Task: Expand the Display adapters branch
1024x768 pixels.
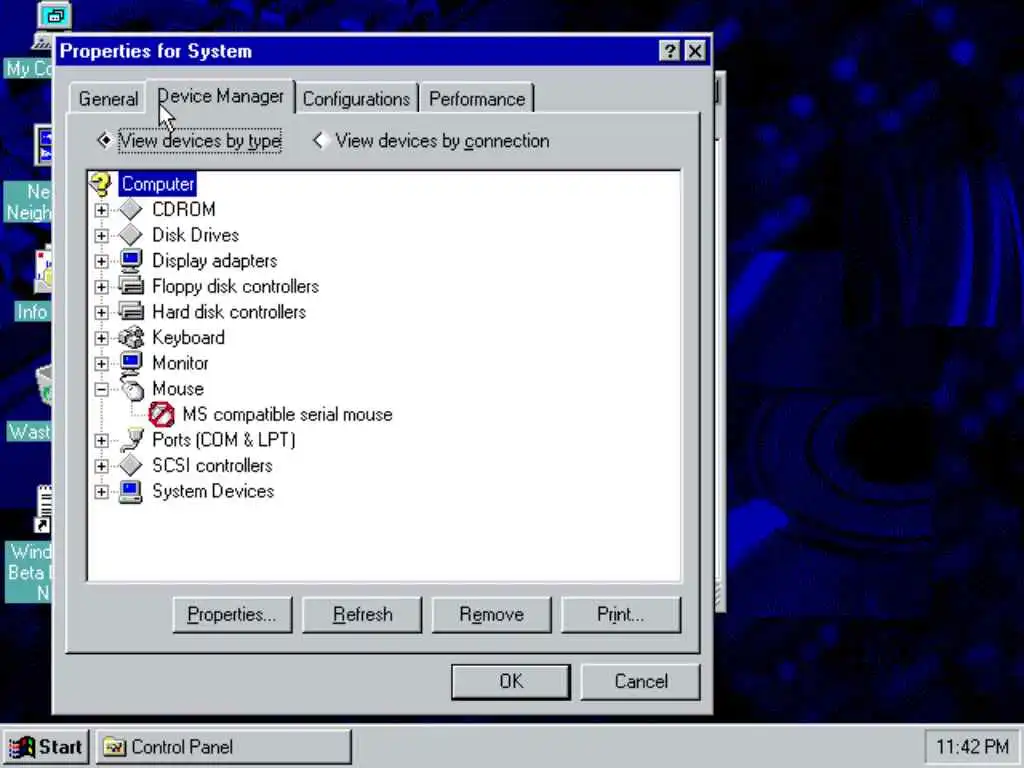Action: (x=101, y=261)
